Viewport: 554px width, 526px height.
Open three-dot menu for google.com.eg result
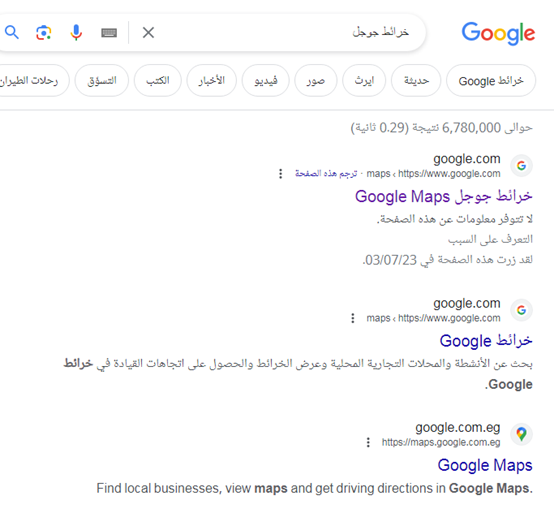pos(368,442)
